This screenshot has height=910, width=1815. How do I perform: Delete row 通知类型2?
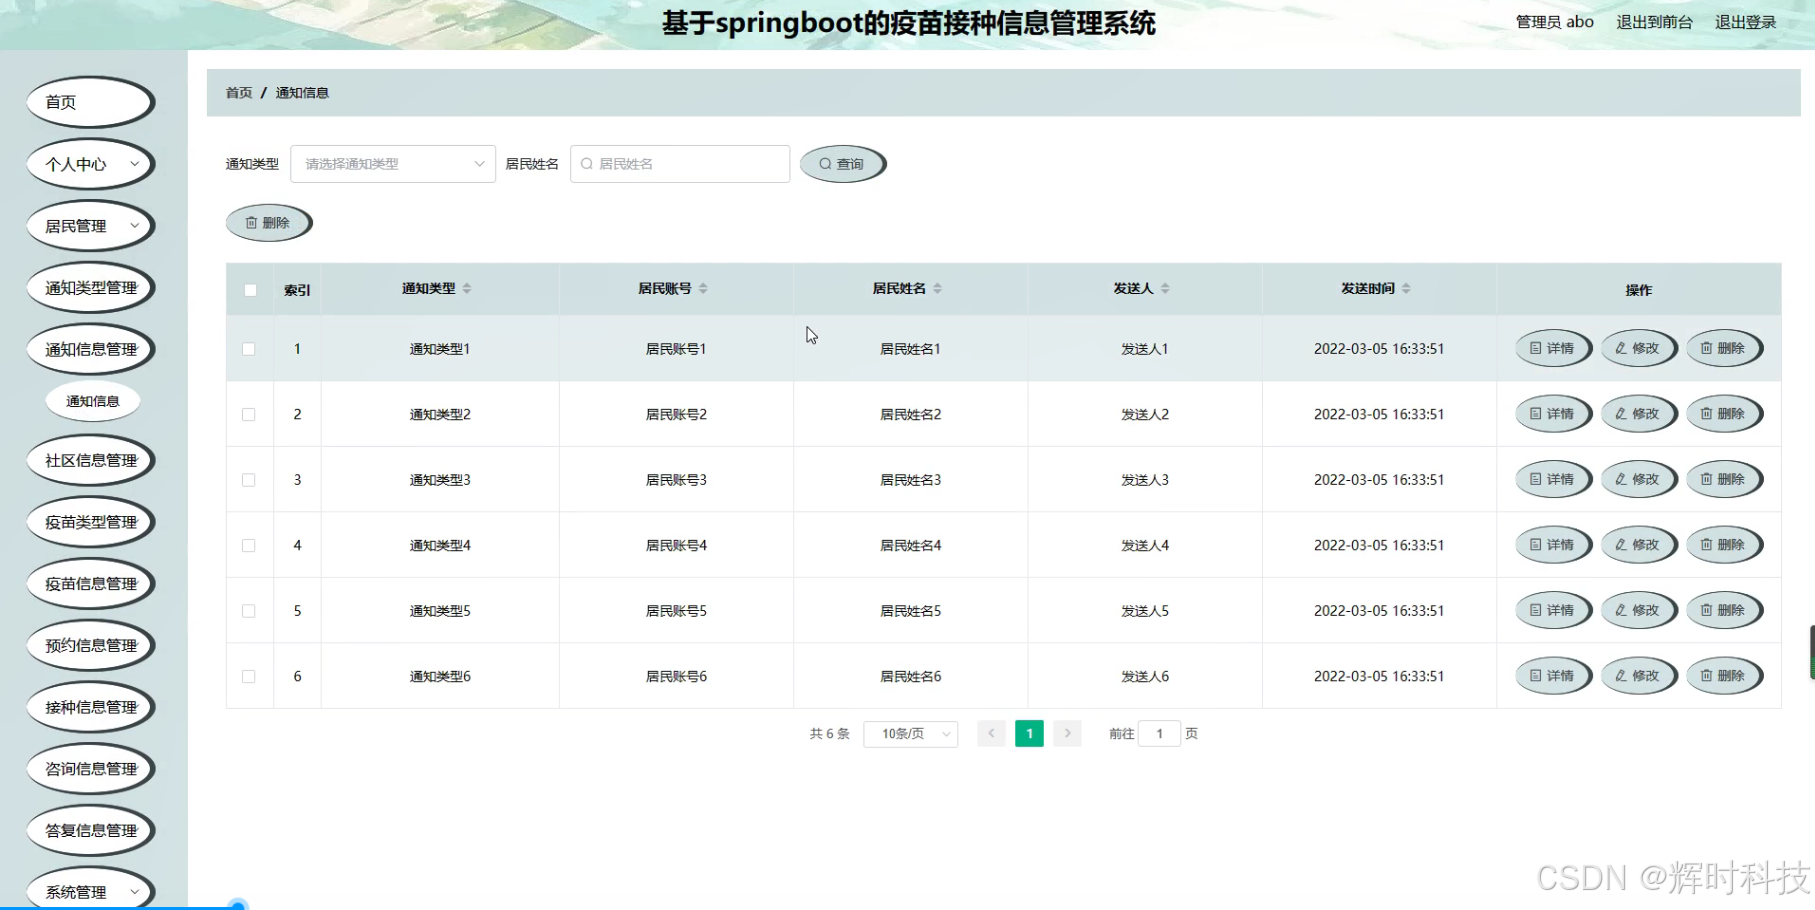pyautogui.click(x=1724, y=414)
